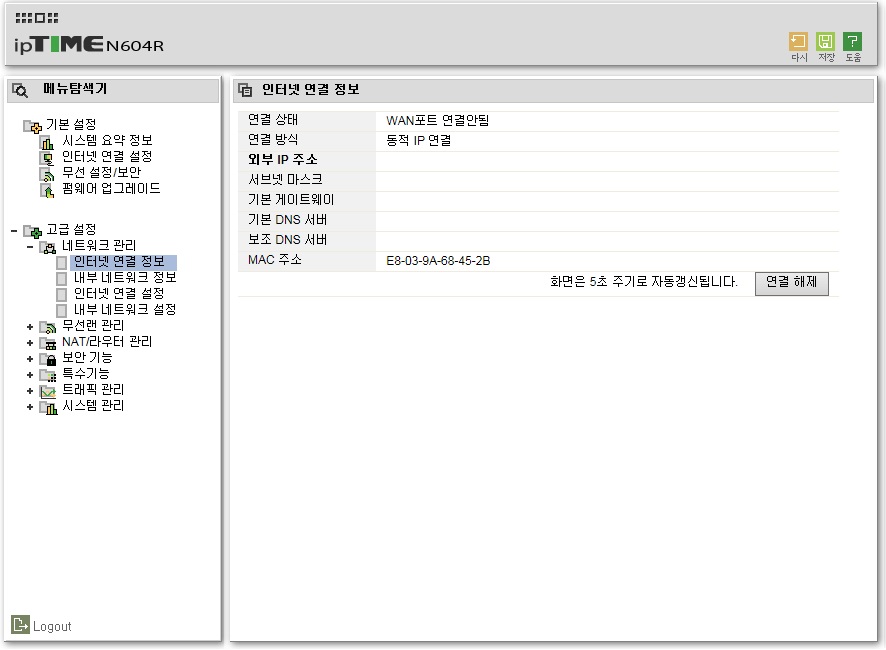Click the 네트워크 관리 folder icon

point(47,247)
